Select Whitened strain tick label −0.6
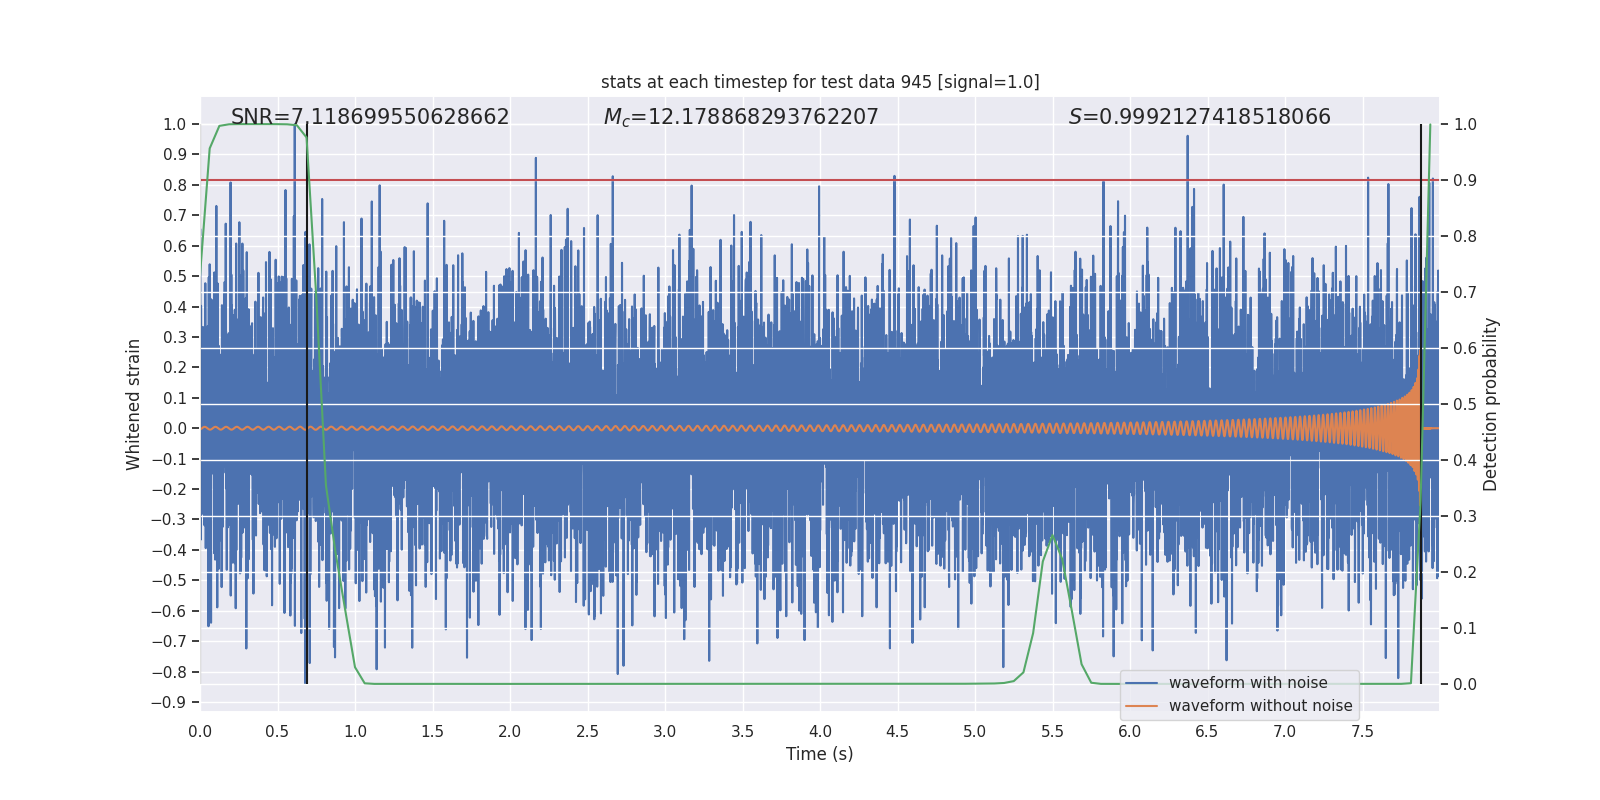 [x=169, y=611]
